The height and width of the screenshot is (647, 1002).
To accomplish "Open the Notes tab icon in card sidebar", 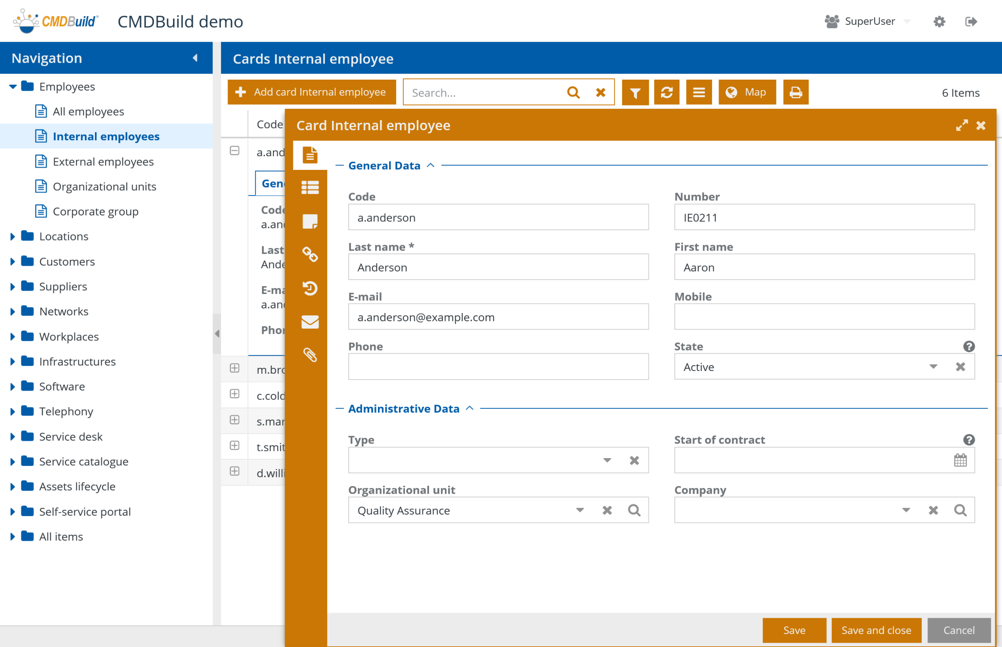I will point(310,221).
